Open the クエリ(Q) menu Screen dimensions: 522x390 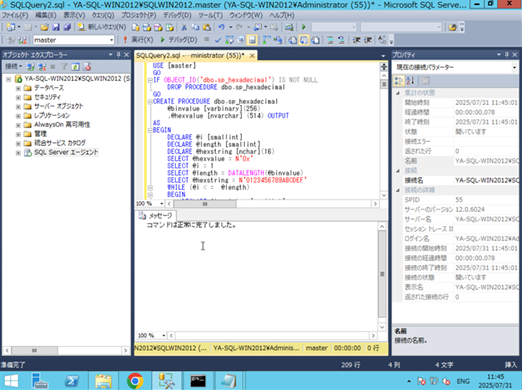tap(103, 15)
